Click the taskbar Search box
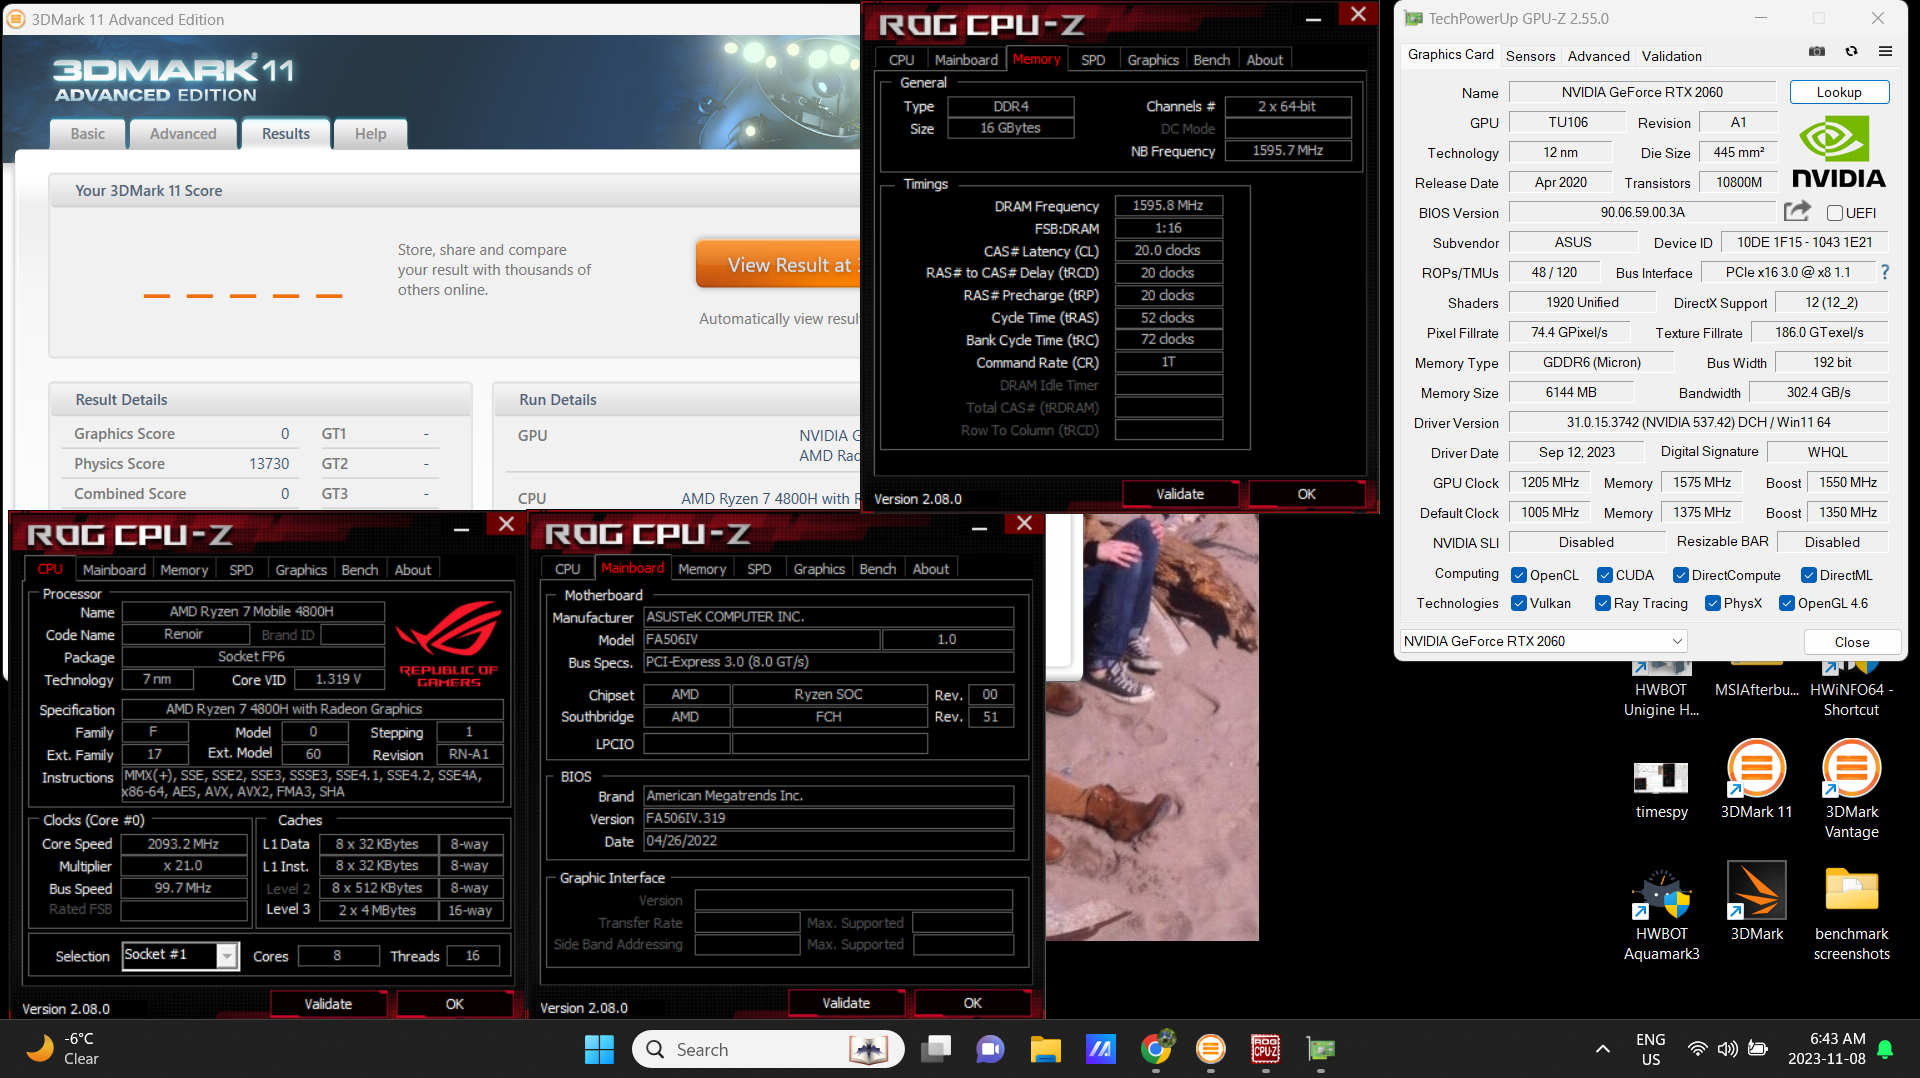This screenshot has width=1920, height=1078. (x=768, y=1049)
